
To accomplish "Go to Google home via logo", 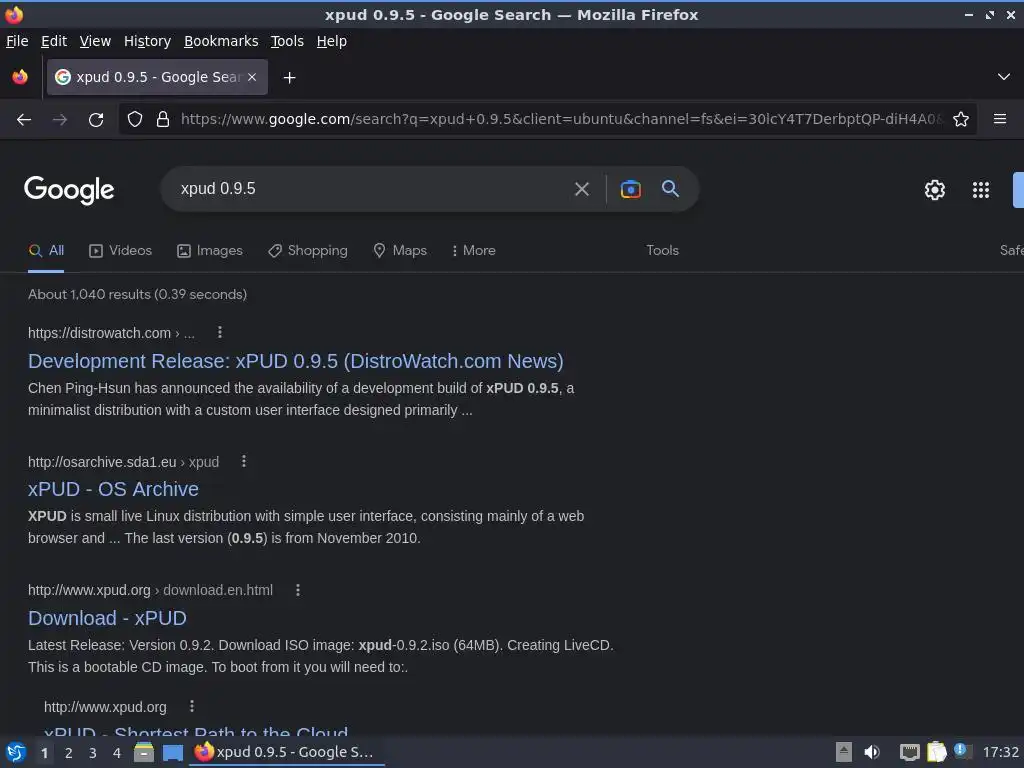I will pyautogui.click(x=69, y=190).
